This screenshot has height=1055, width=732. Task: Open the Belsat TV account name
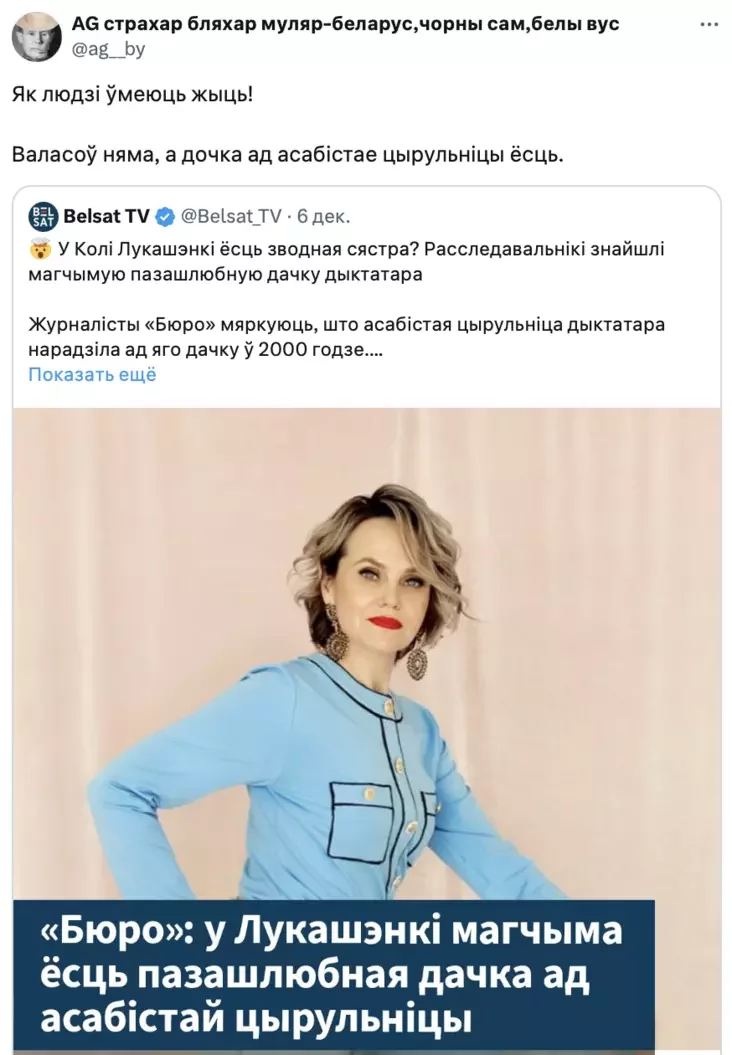pos(106,217)
